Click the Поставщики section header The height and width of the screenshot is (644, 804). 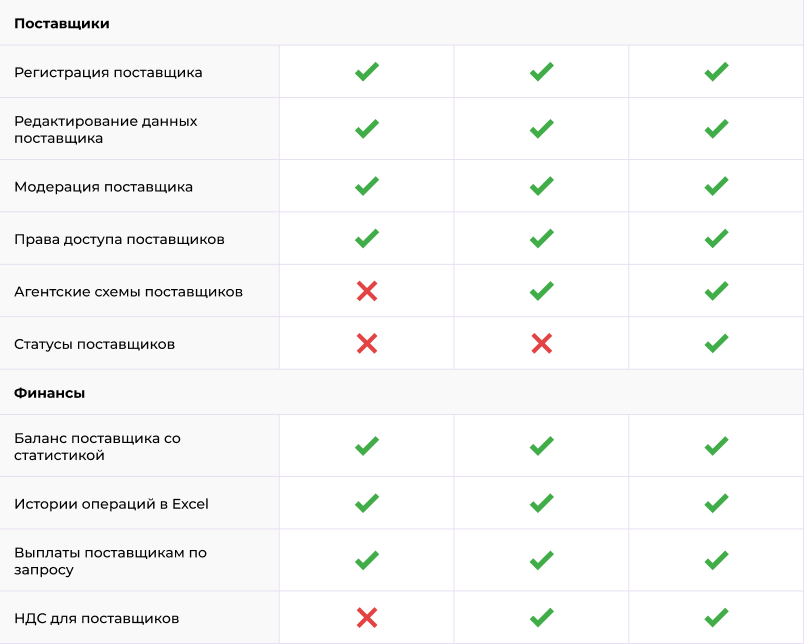[62, 23]
